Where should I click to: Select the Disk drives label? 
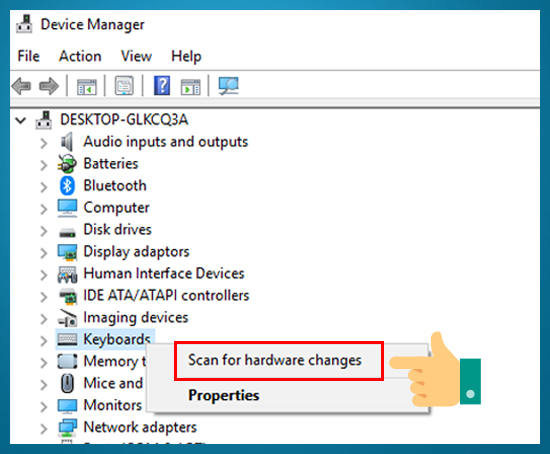[118, 229]
